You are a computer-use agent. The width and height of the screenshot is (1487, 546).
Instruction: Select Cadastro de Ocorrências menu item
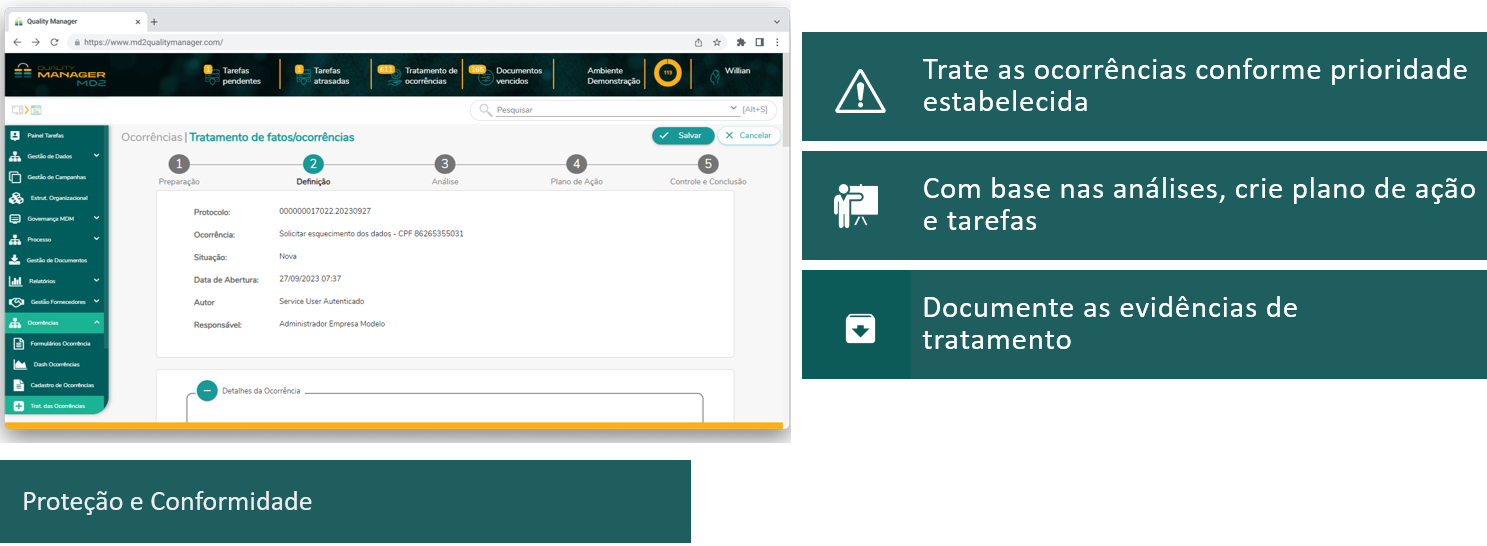coord(62,385)
